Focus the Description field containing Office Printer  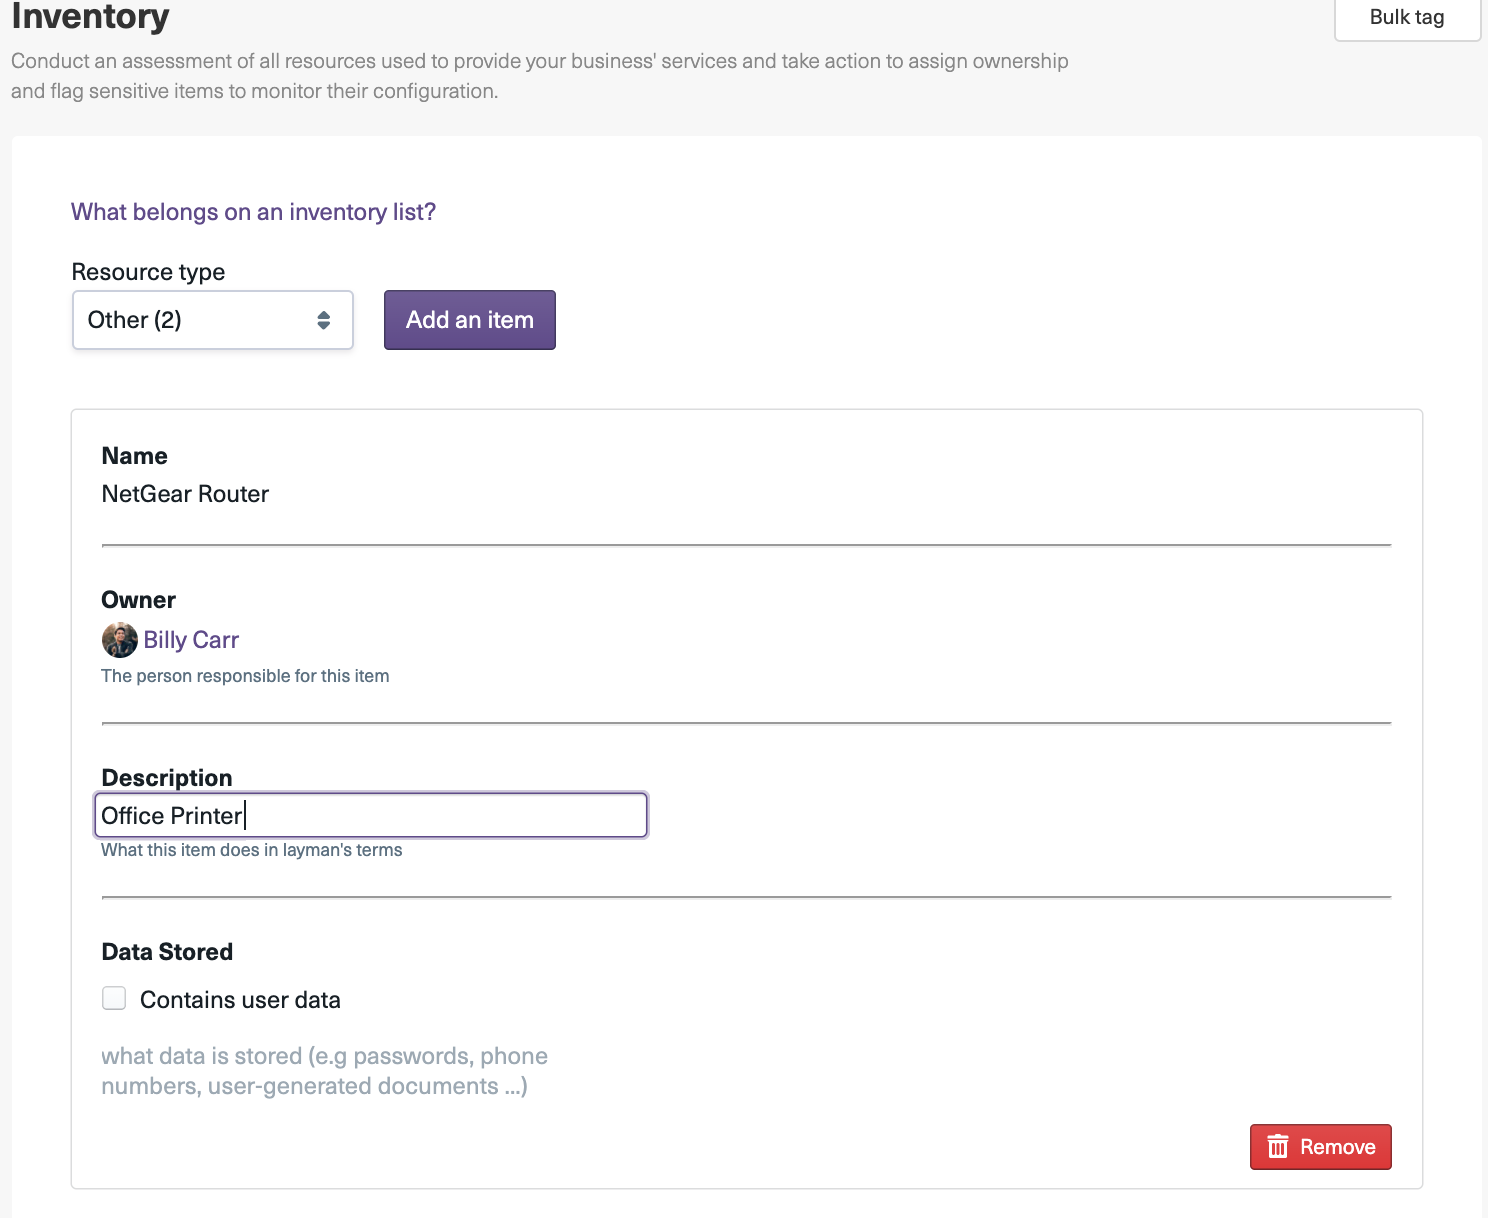tap(371, 816)
